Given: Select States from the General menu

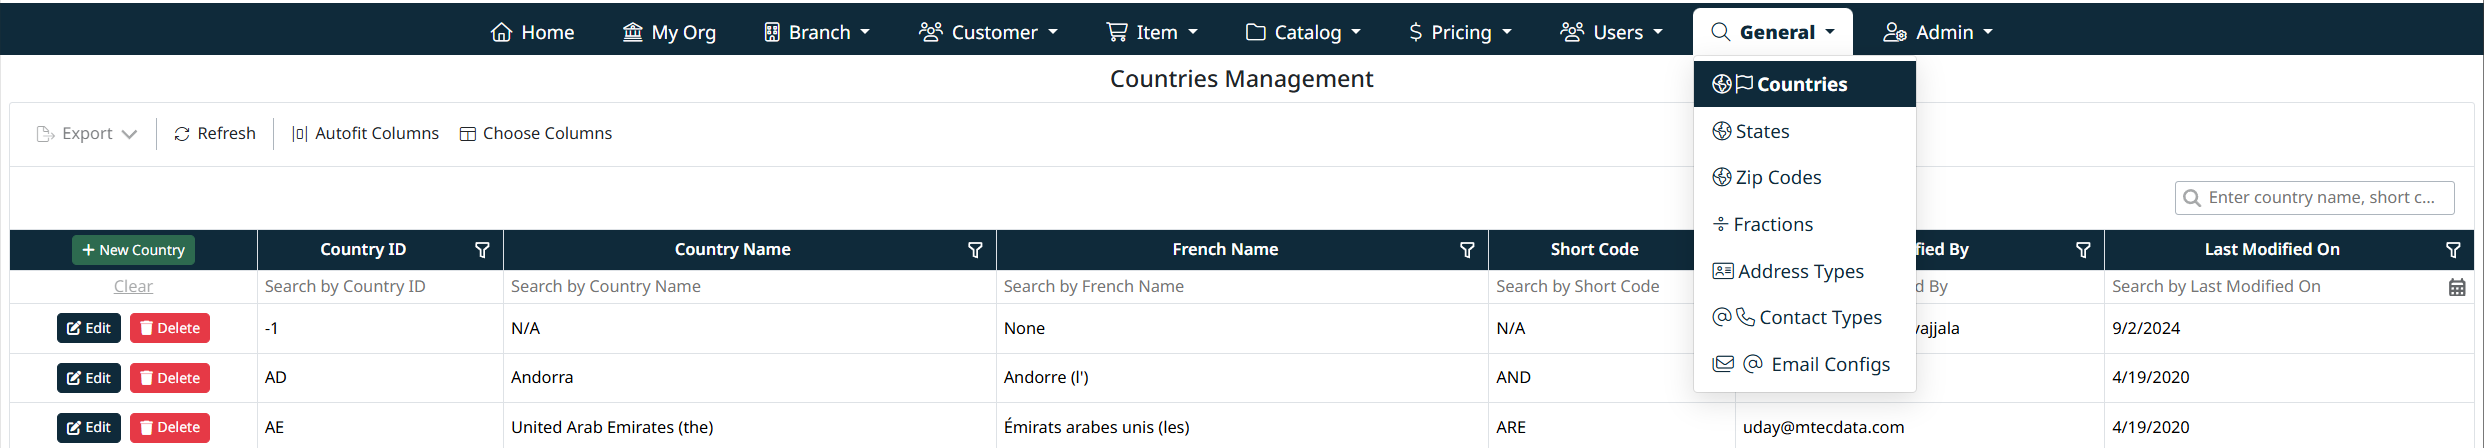Looking at the screenshot, I should click(1762, 131).
